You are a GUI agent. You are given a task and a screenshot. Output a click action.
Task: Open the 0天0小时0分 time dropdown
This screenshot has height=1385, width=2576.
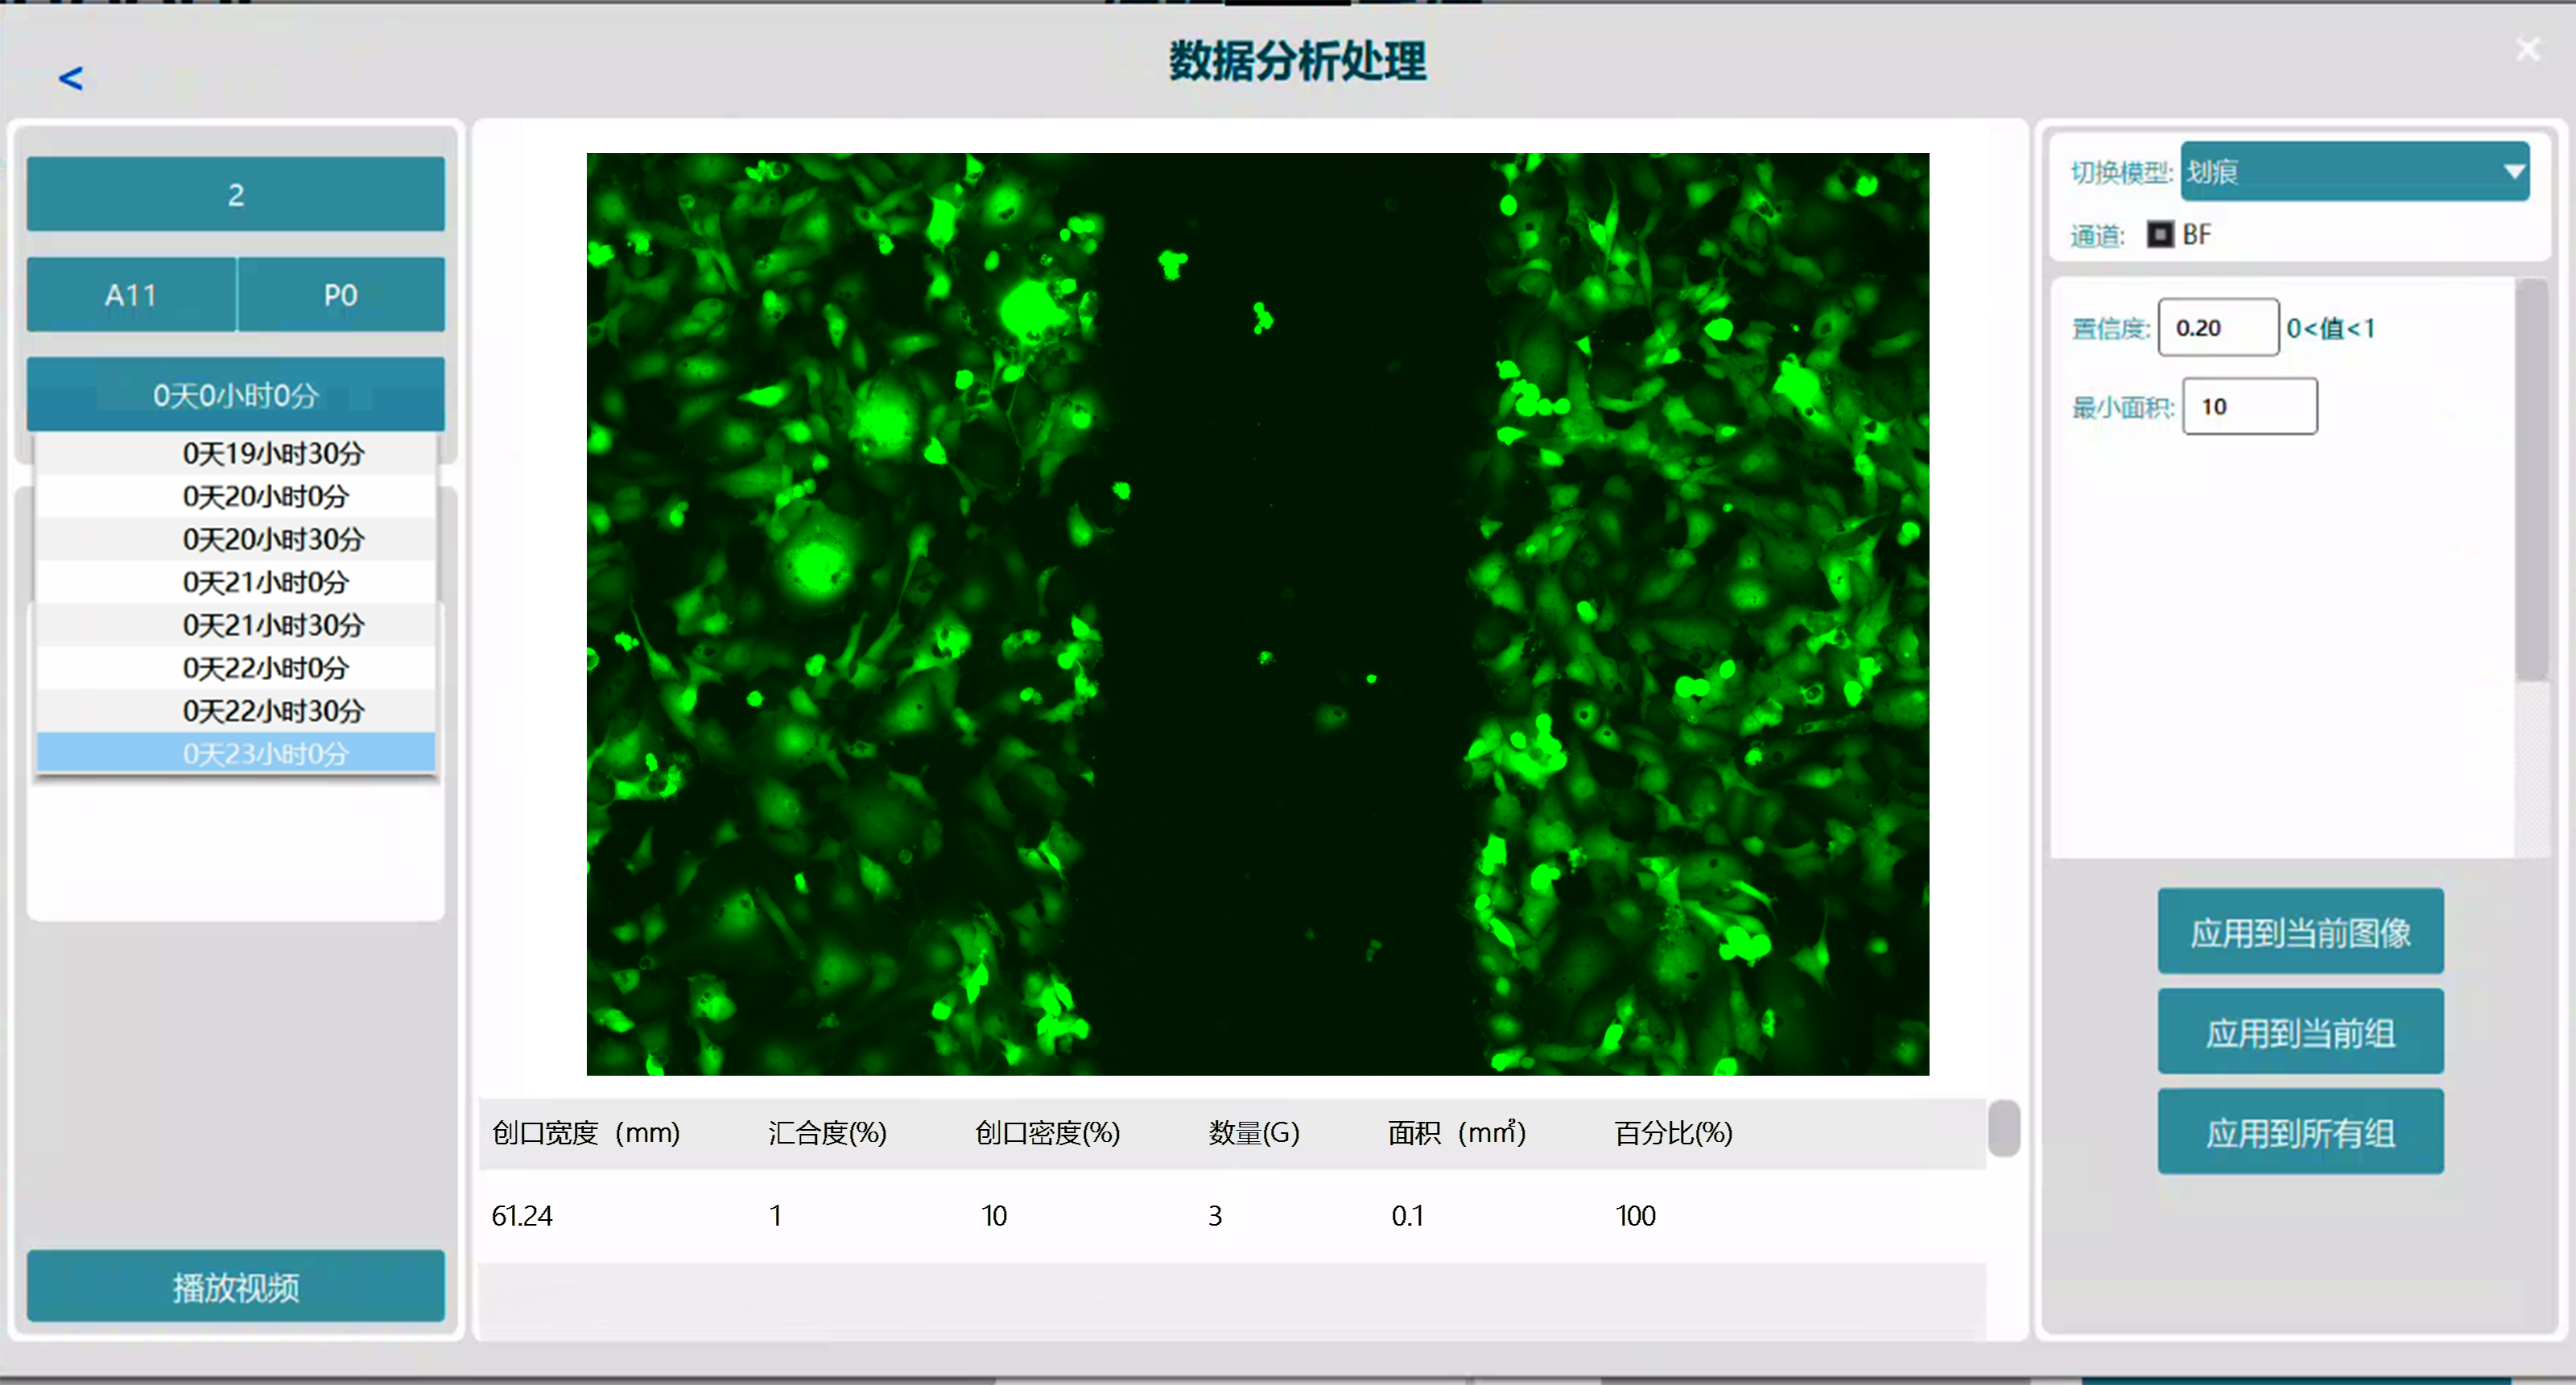(236, 395)
